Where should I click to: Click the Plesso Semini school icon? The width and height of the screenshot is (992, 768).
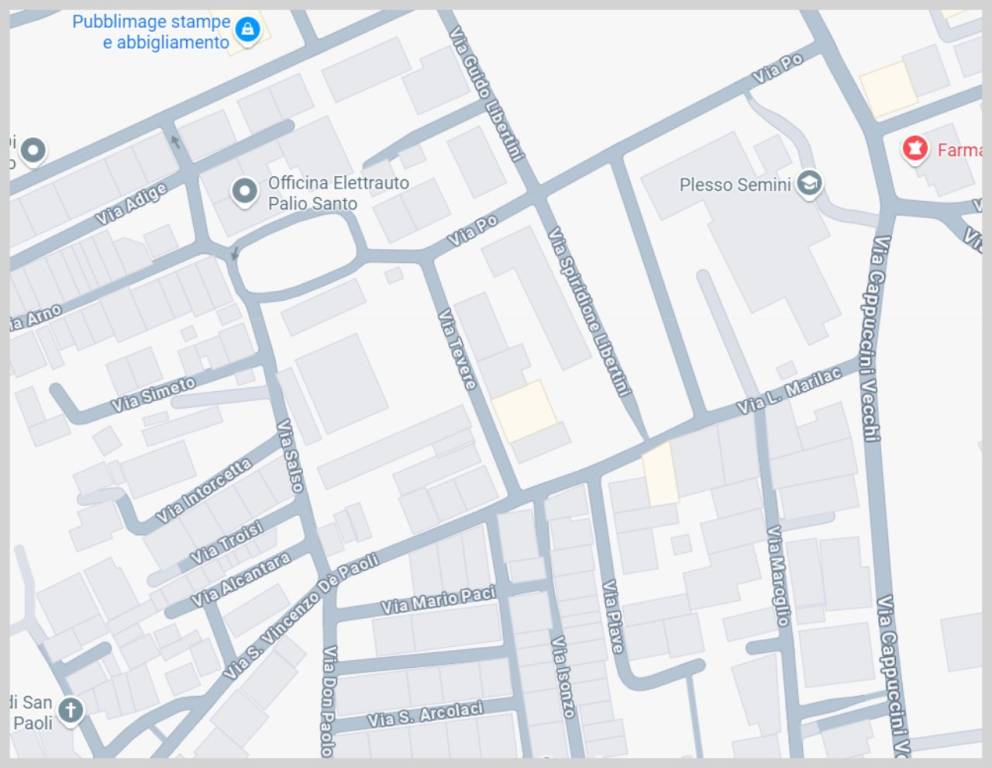click(x=810, y=184)
